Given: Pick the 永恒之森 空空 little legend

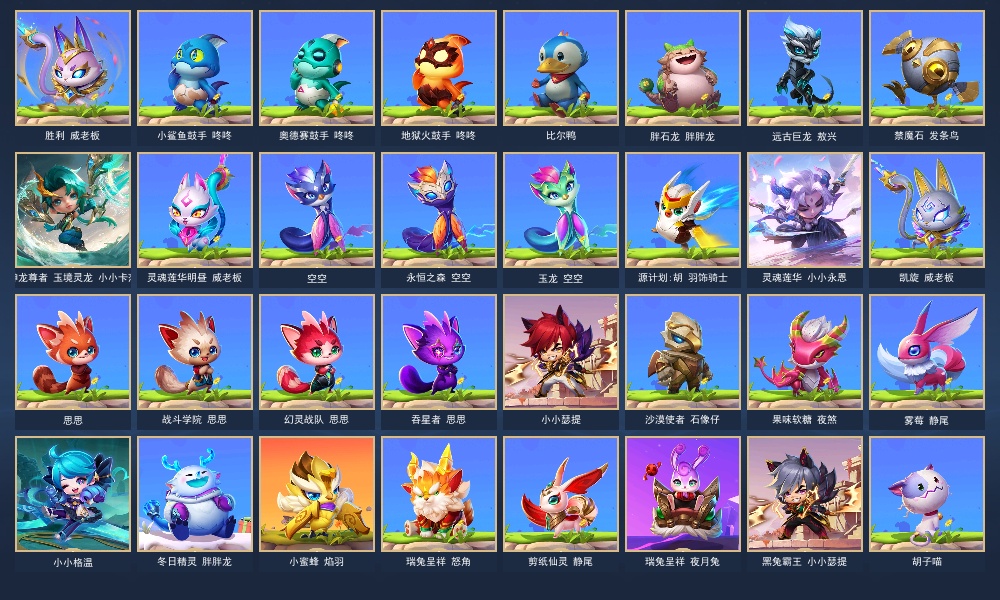Looking at the screenshot, I should [x=439, y=210].
